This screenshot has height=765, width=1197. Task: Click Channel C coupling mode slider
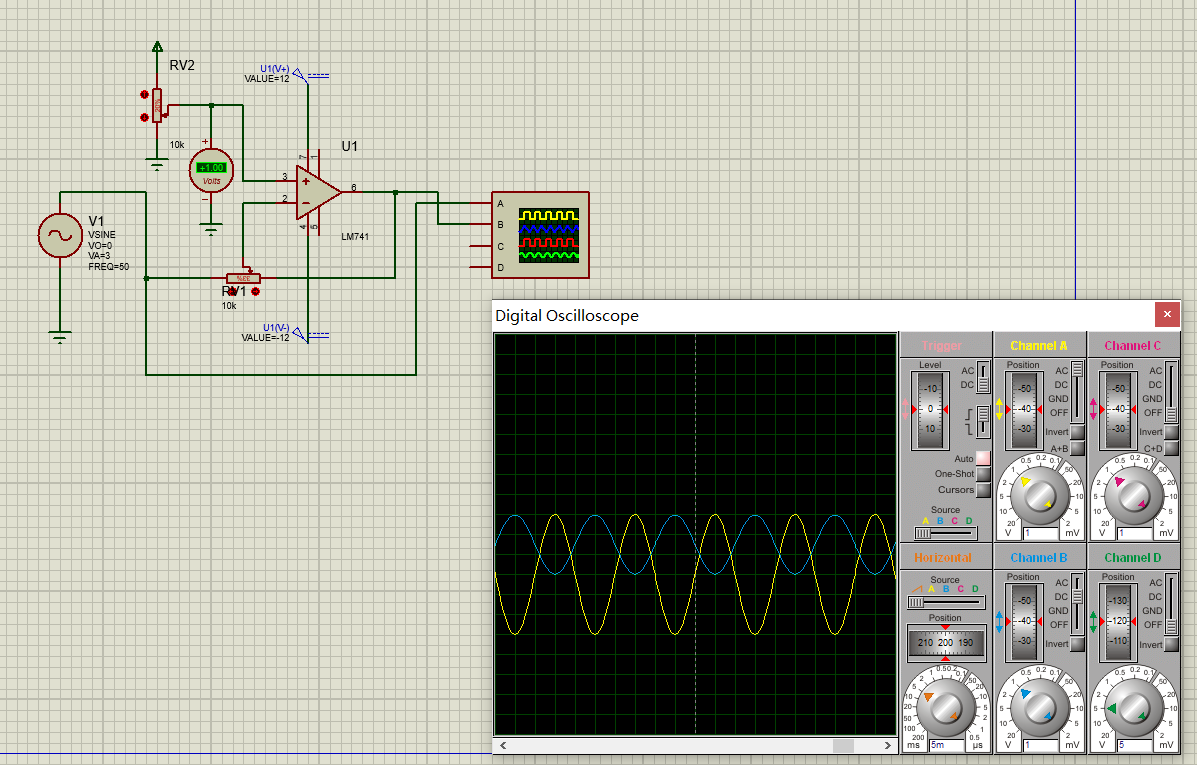1171,392
